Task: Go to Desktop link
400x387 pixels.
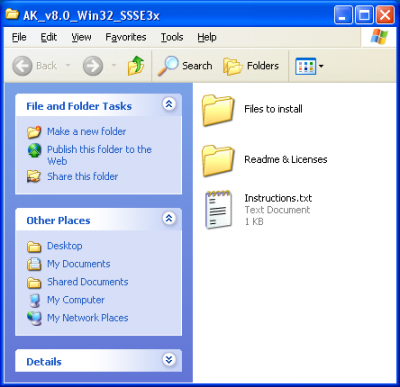Action: click(x=65, y=246)
